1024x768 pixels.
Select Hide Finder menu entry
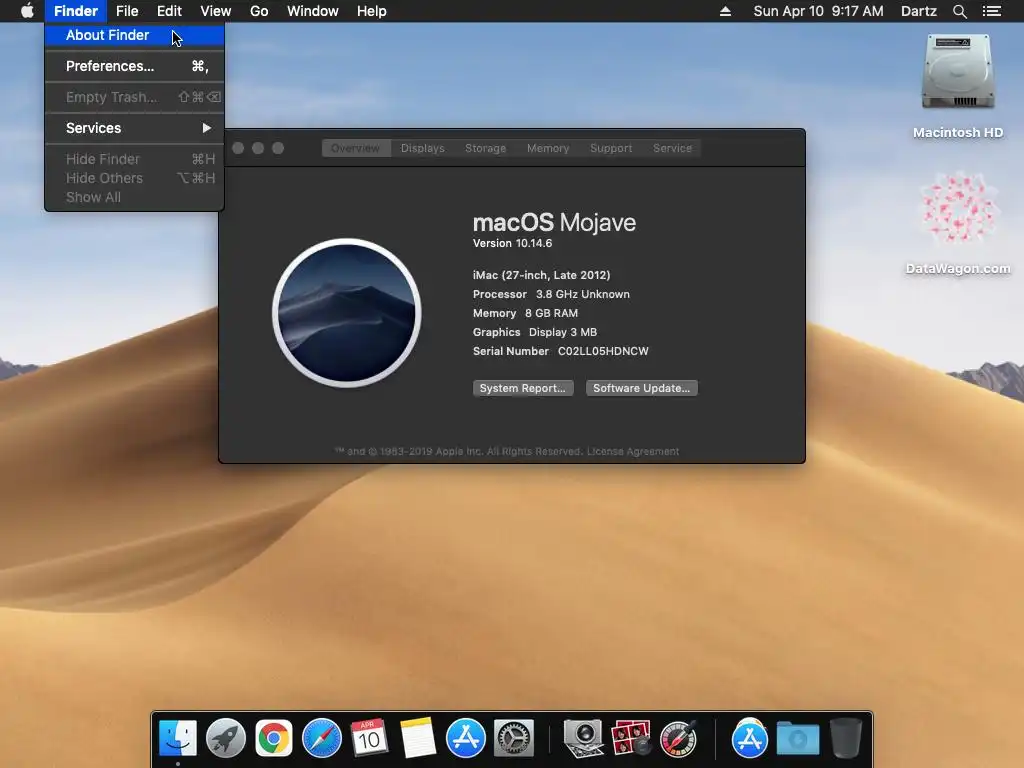135,159
